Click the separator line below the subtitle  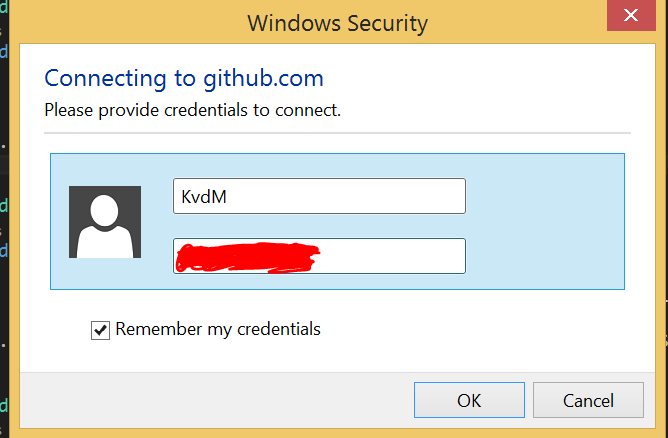click(x=337, y=133)
